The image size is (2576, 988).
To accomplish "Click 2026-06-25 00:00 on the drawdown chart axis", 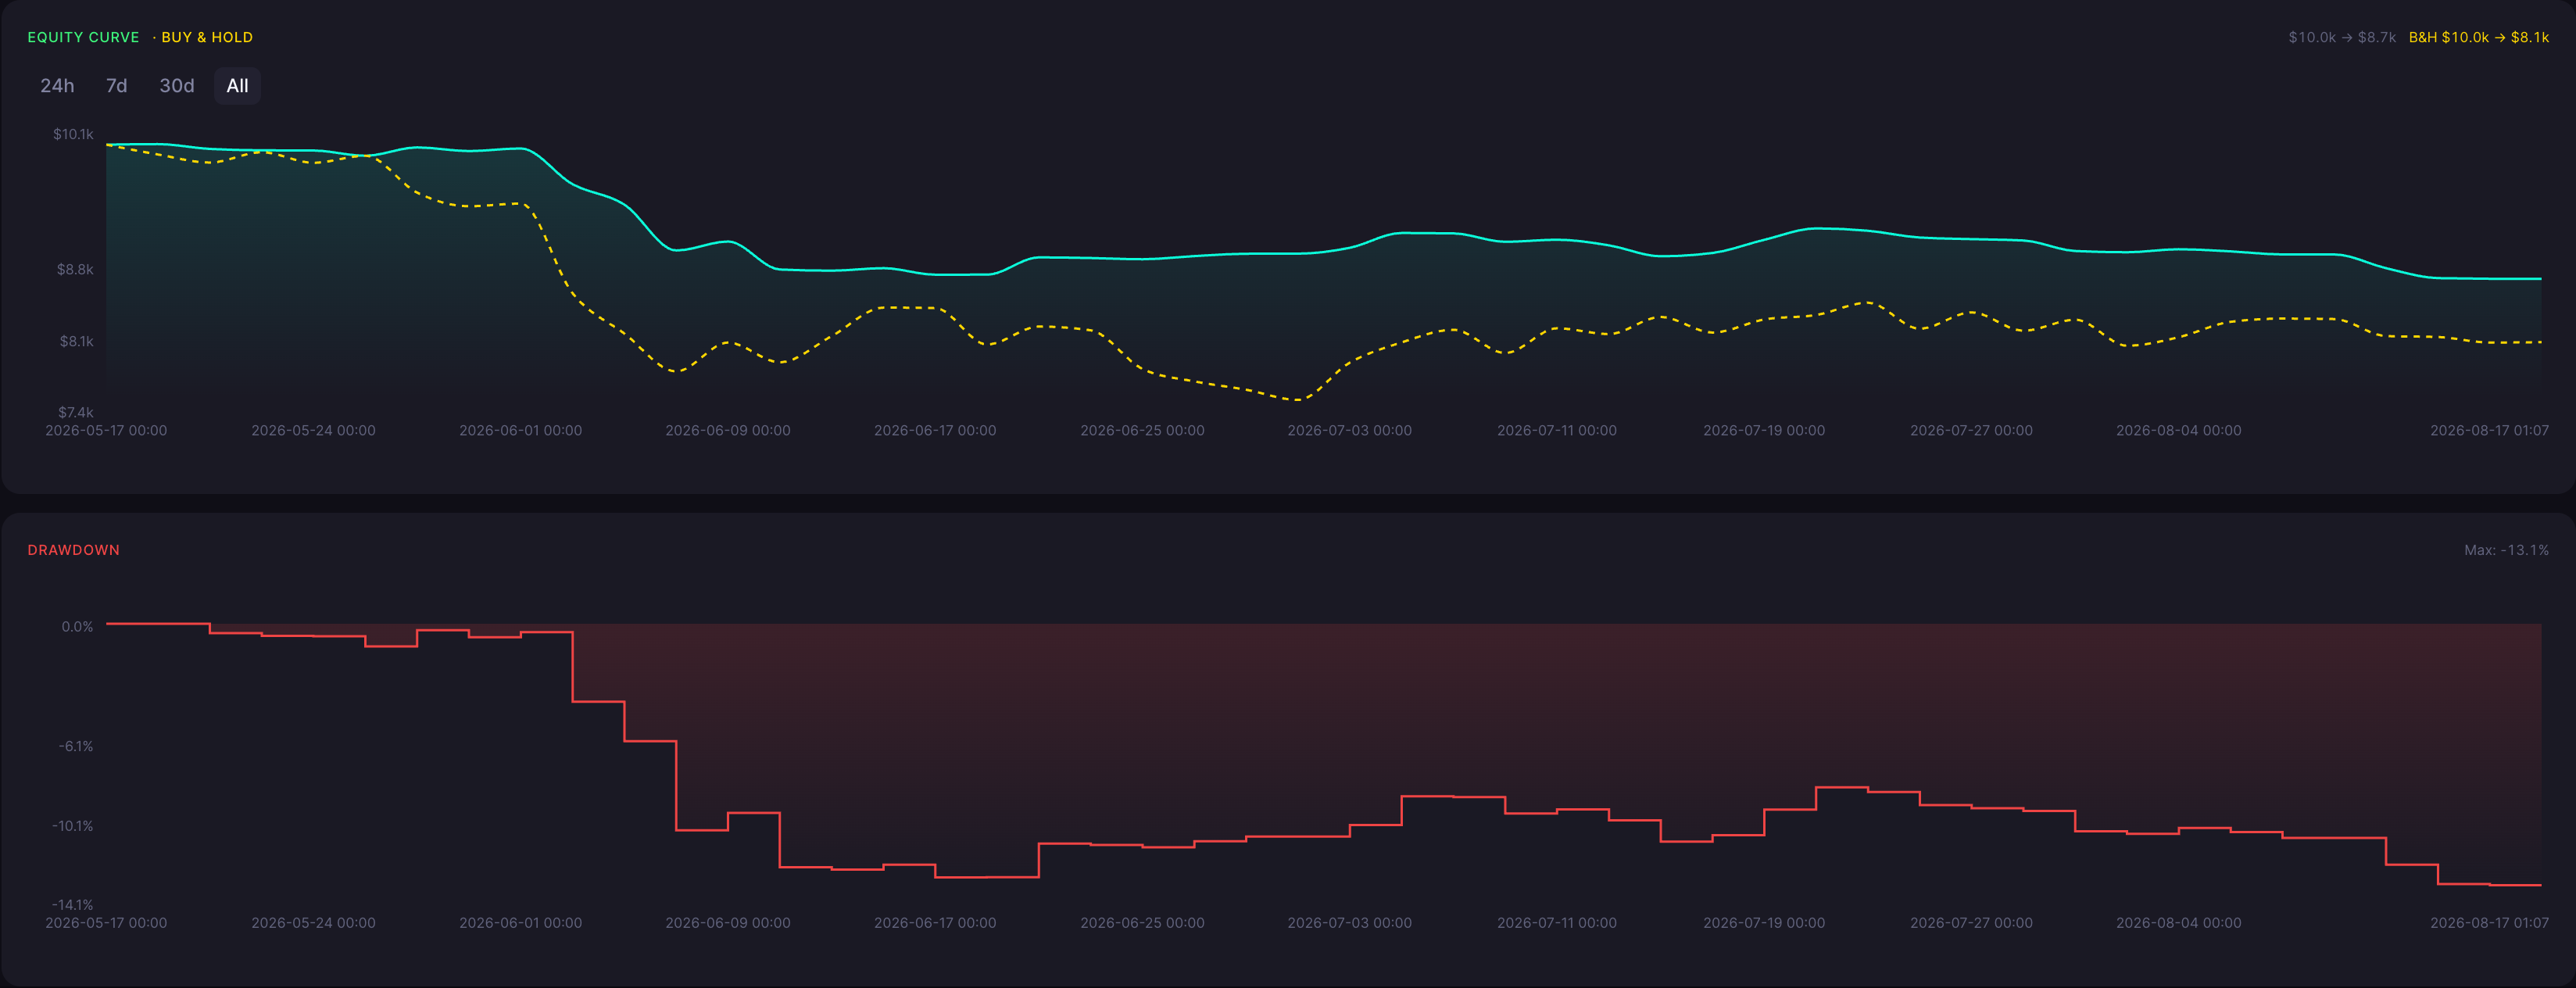I will [x=1142, y=923].
